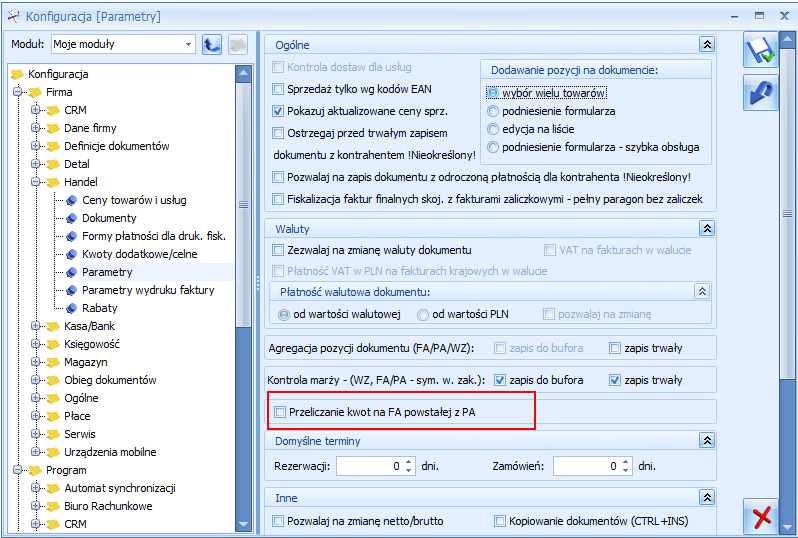This screenshot has height=538, width=798.
Task: Select edycja na liście radio option
Action: point(493,129)
